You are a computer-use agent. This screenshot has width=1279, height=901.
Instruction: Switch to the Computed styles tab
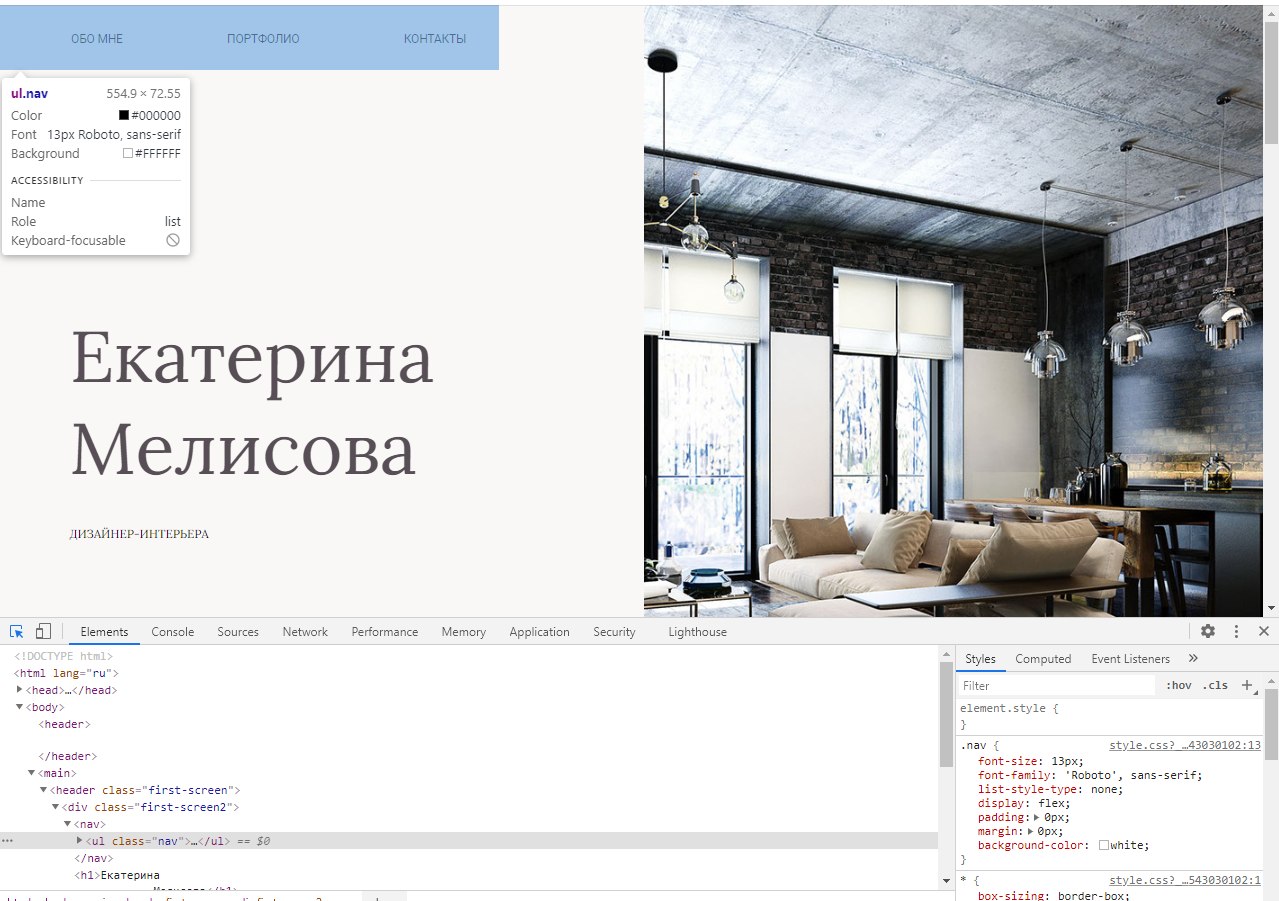(1043, 659)
